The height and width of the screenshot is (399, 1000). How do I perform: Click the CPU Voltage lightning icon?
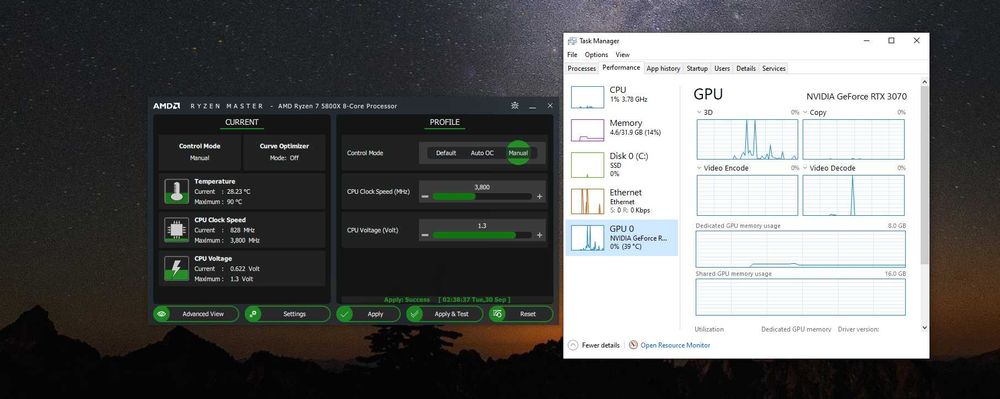[177, 268]
